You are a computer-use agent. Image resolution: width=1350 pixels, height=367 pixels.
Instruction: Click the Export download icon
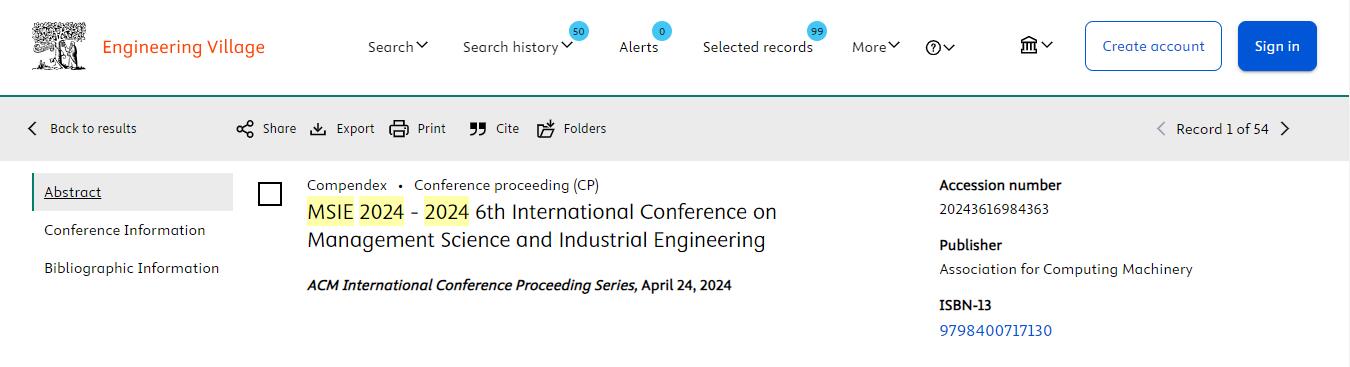(318, 129)
